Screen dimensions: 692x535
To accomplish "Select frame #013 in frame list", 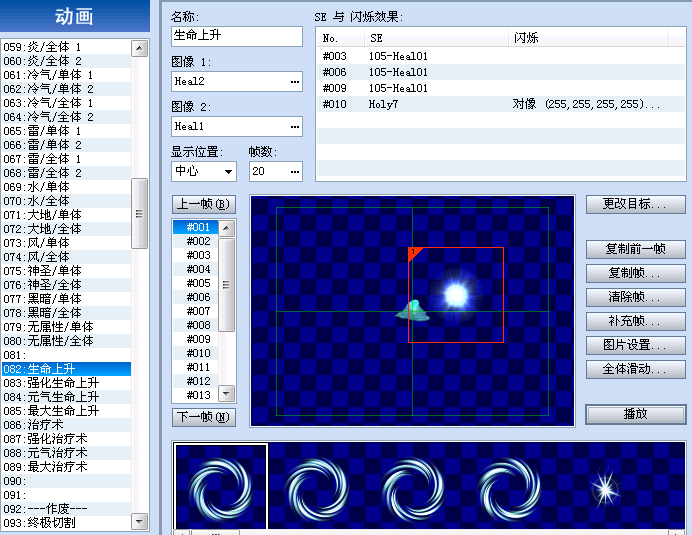I will 196,395.
